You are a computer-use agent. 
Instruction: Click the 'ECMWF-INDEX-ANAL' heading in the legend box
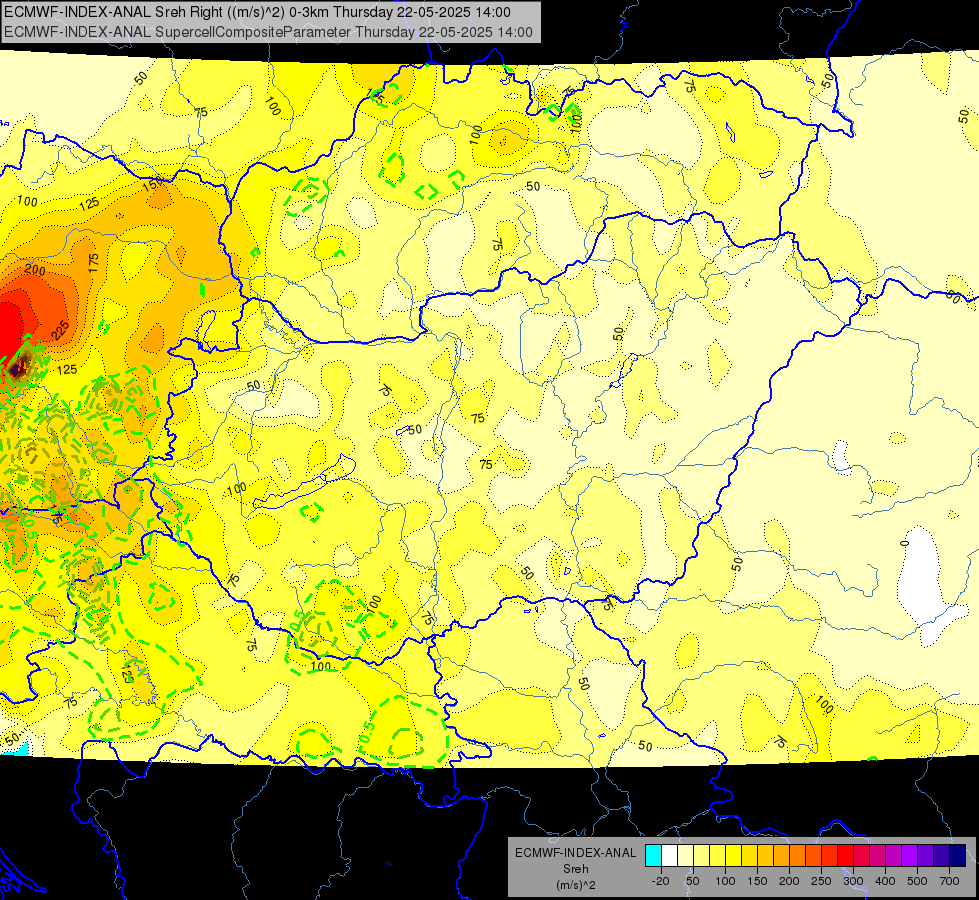tap(576, 853)
